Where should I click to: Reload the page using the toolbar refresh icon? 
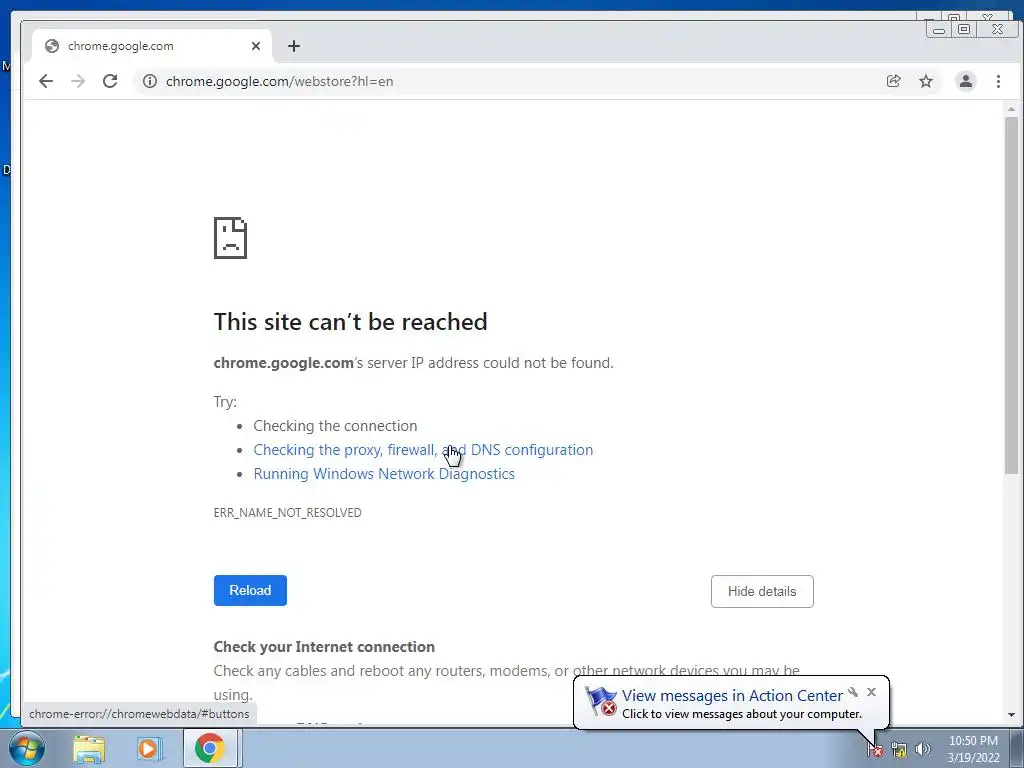(x=110, y=81)
